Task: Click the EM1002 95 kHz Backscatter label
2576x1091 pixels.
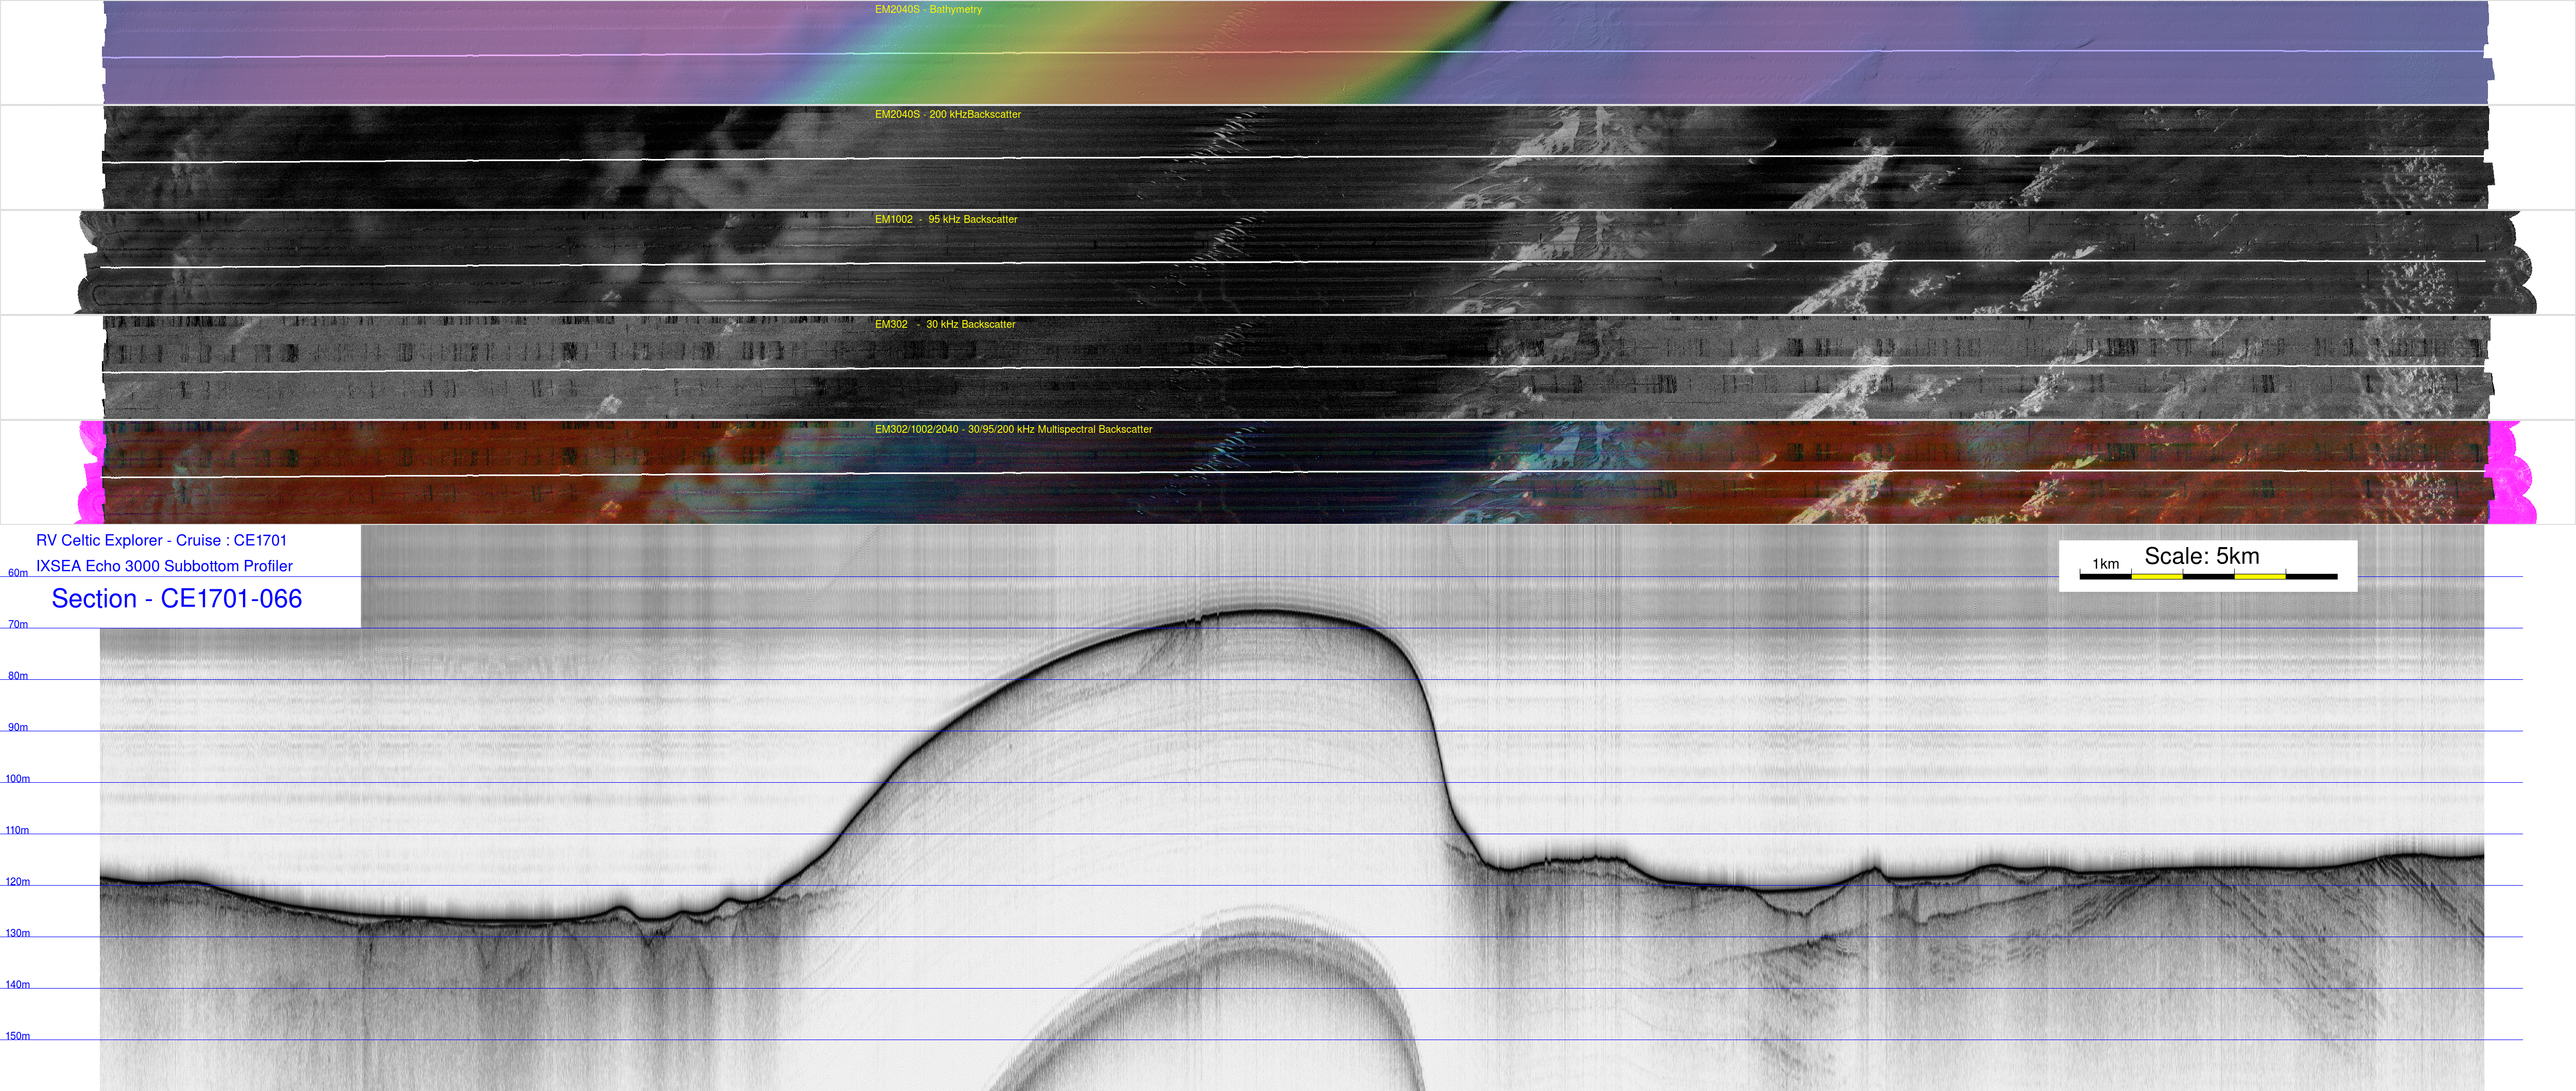Action: [x=945, y=220]
